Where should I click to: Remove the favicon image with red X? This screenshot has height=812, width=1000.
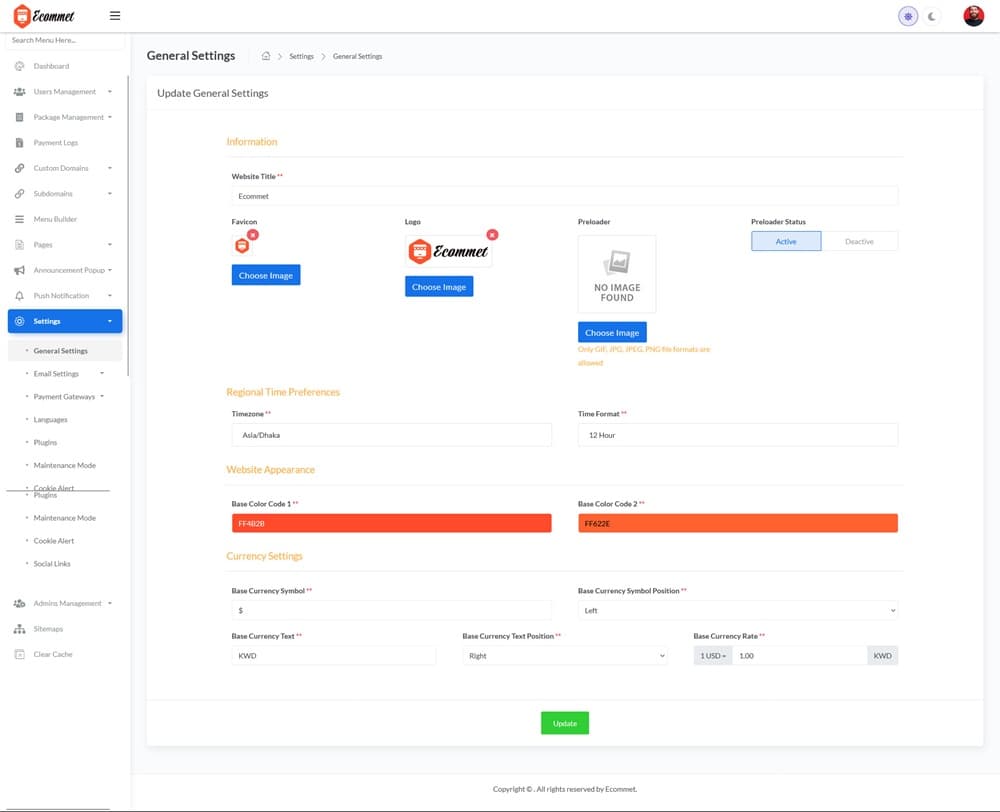coord(253,234)
